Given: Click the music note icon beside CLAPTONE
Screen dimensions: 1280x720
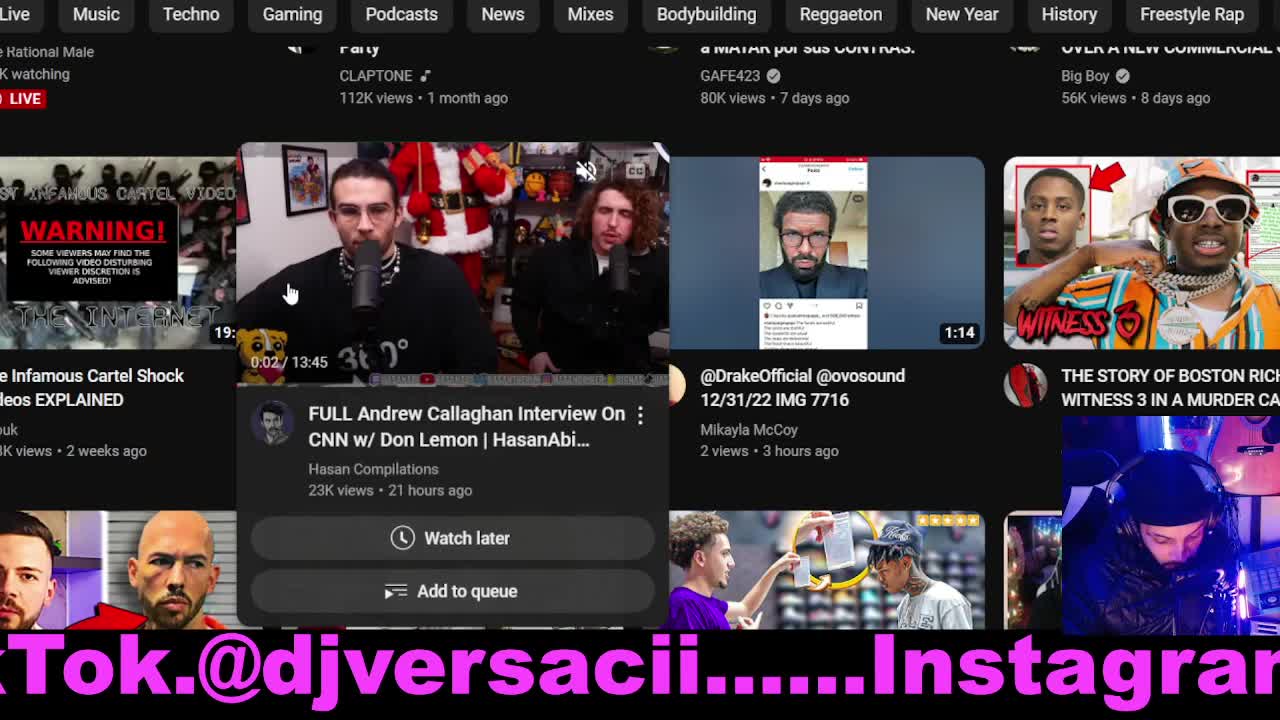Looking at the screenshot, I should tap(425, 76).
